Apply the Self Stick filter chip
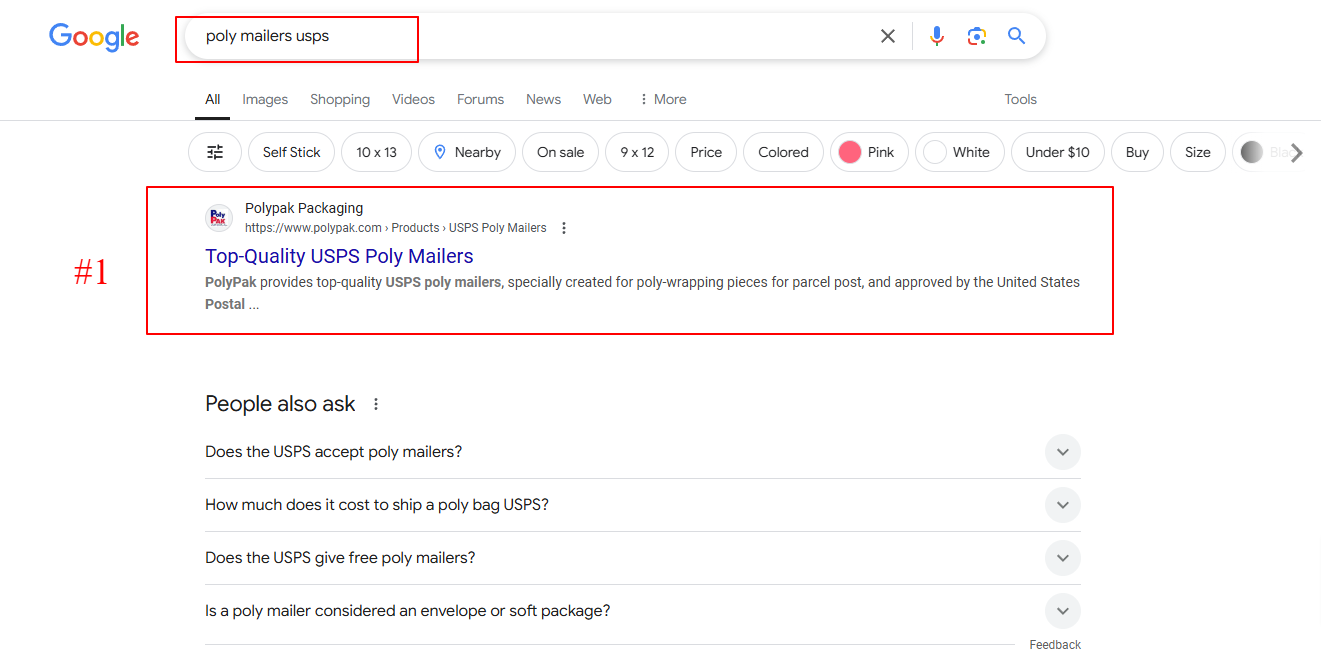1321x652 pixels. [x=291, y=152]
